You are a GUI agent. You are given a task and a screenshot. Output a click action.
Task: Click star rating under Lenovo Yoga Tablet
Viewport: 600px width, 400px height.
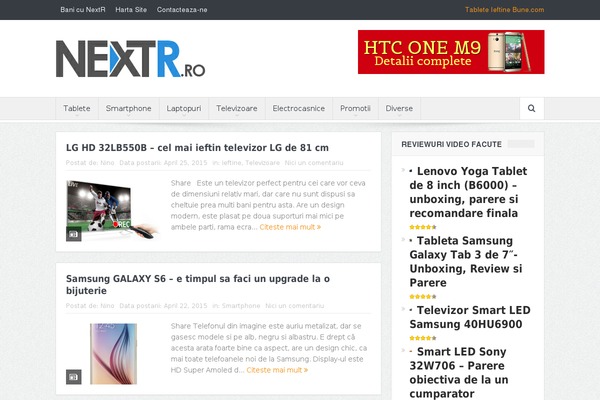pyautogui.click(x=423, y=227)
